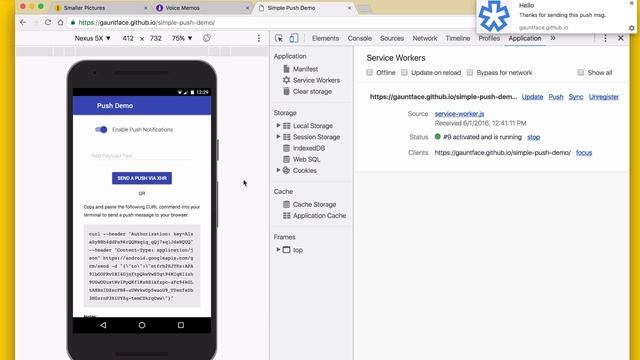This screenshot has height=360, width=640.
Task: Open the 75% zoom dropdown
Action: pos(182,38)
